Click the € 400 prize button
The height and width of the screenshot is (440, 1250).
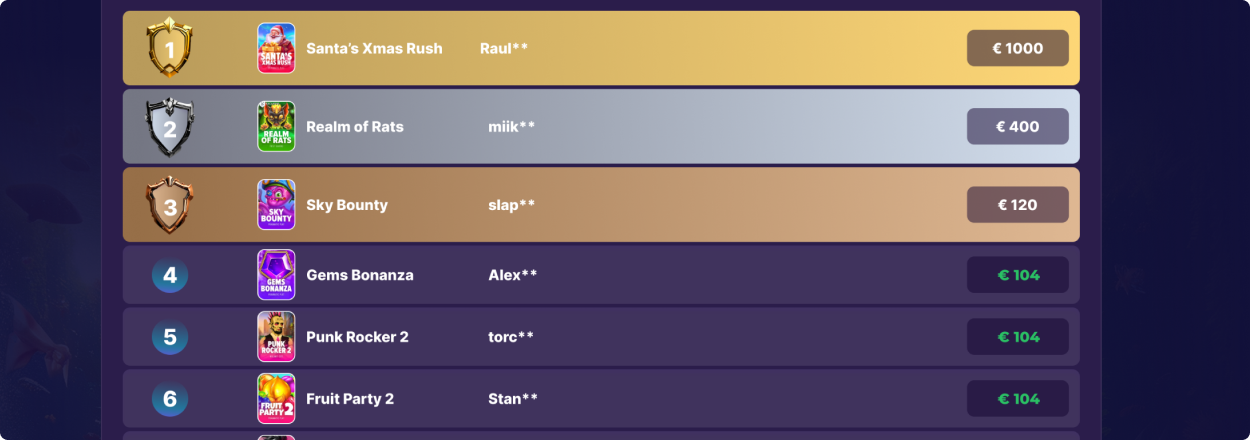1017,127
